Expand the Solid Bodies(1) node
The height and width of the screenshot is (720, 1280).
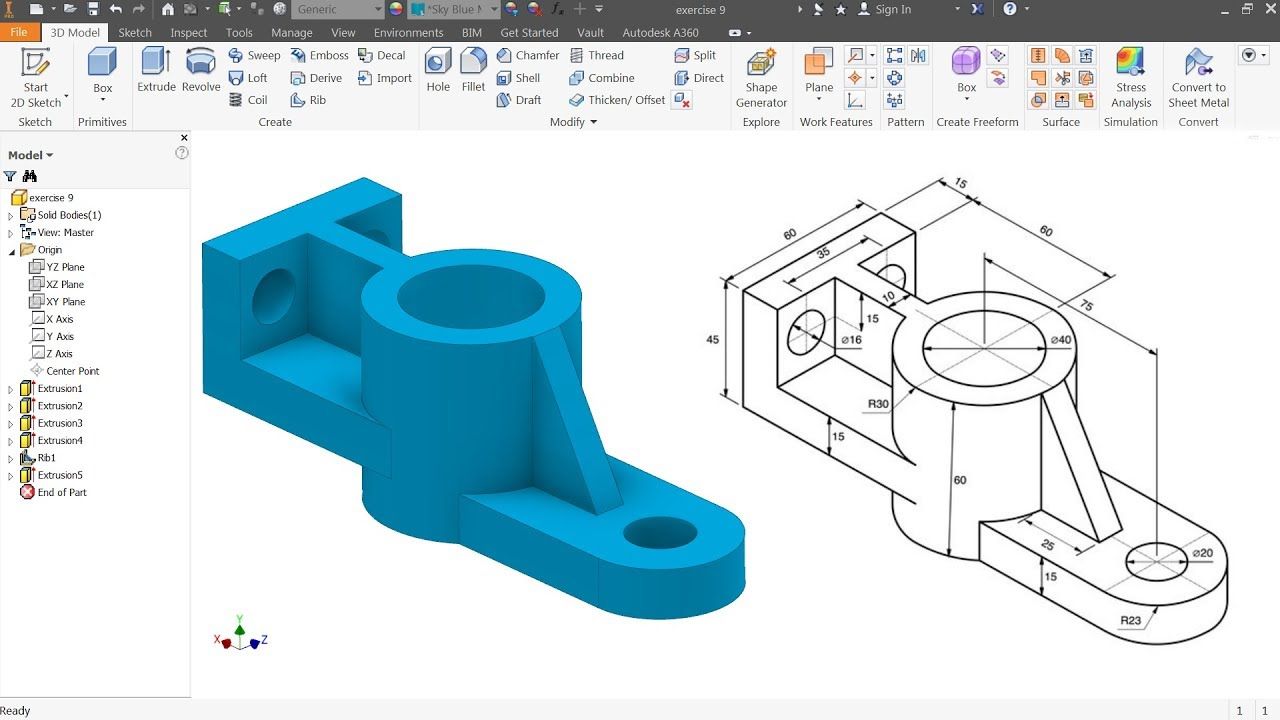tap(11, 215)
